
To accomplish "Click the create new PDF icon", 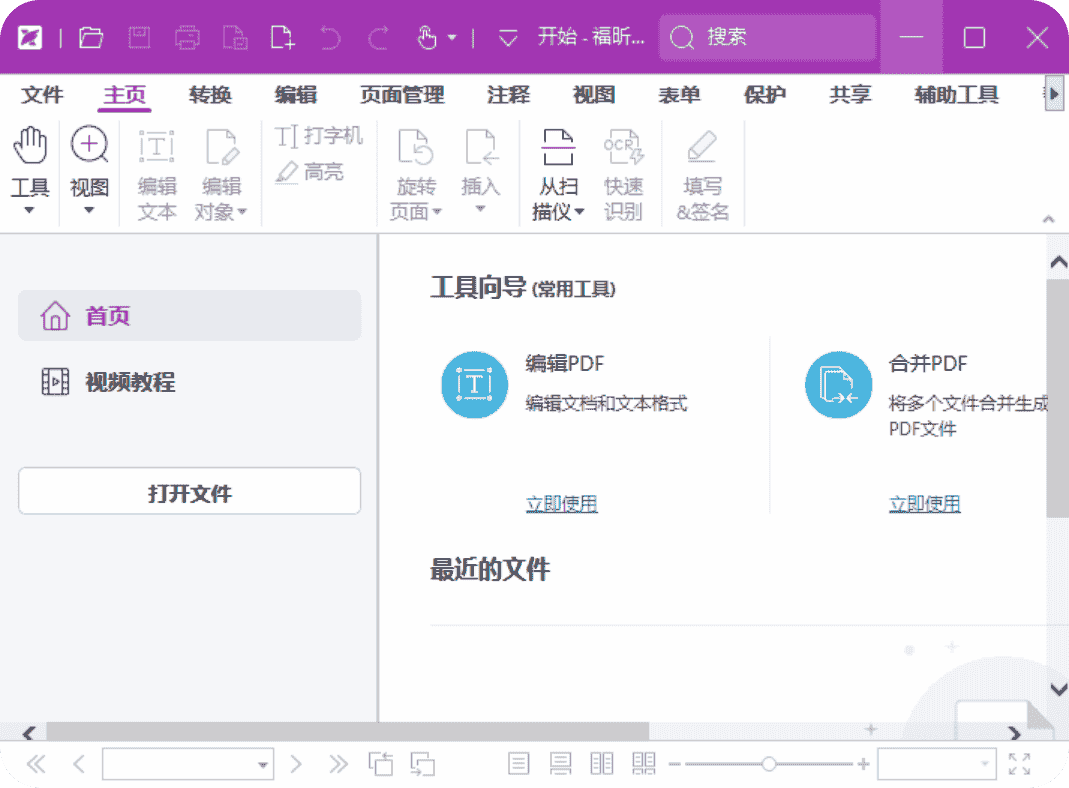I will (283, 38).
